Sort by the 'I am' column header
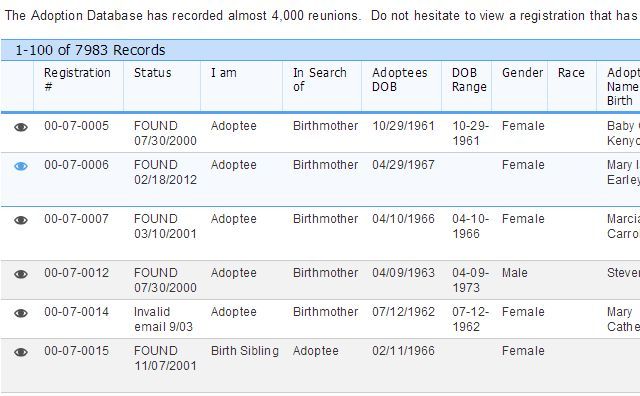Viewport: 640px width, 396px height. tap(224, 73)
